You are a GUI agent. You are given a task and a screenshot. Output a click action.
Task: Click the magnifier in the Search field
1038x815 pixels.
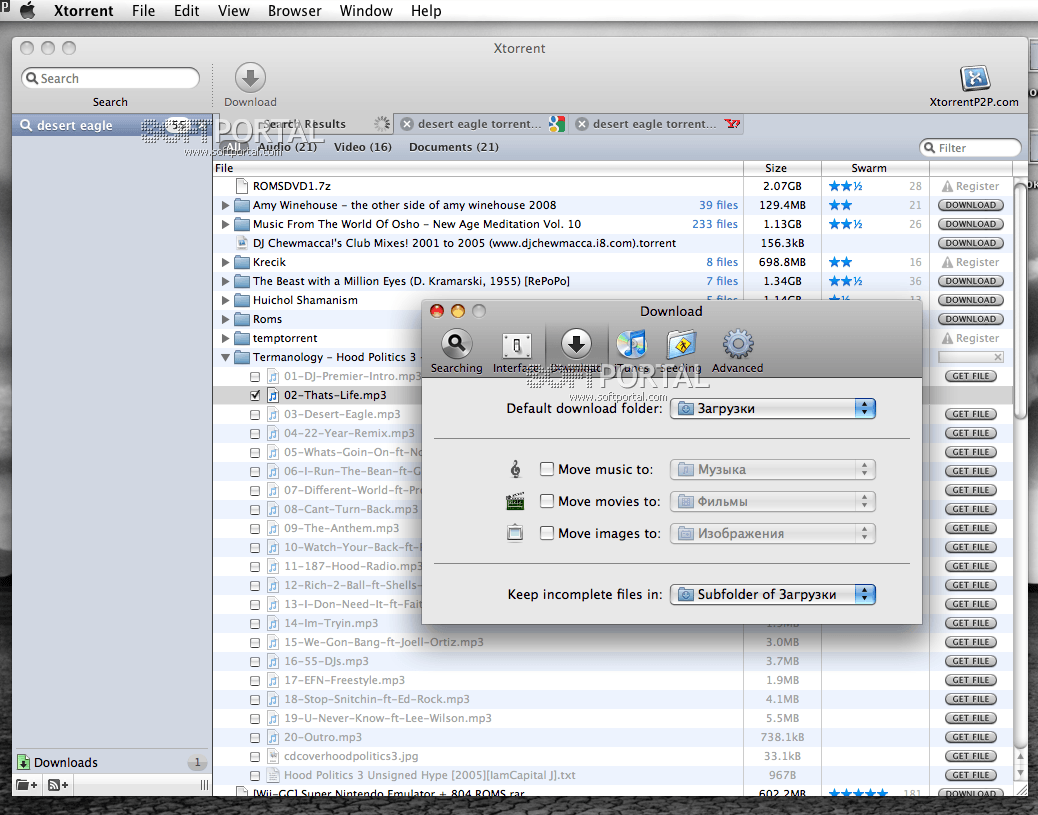(32, 78)
